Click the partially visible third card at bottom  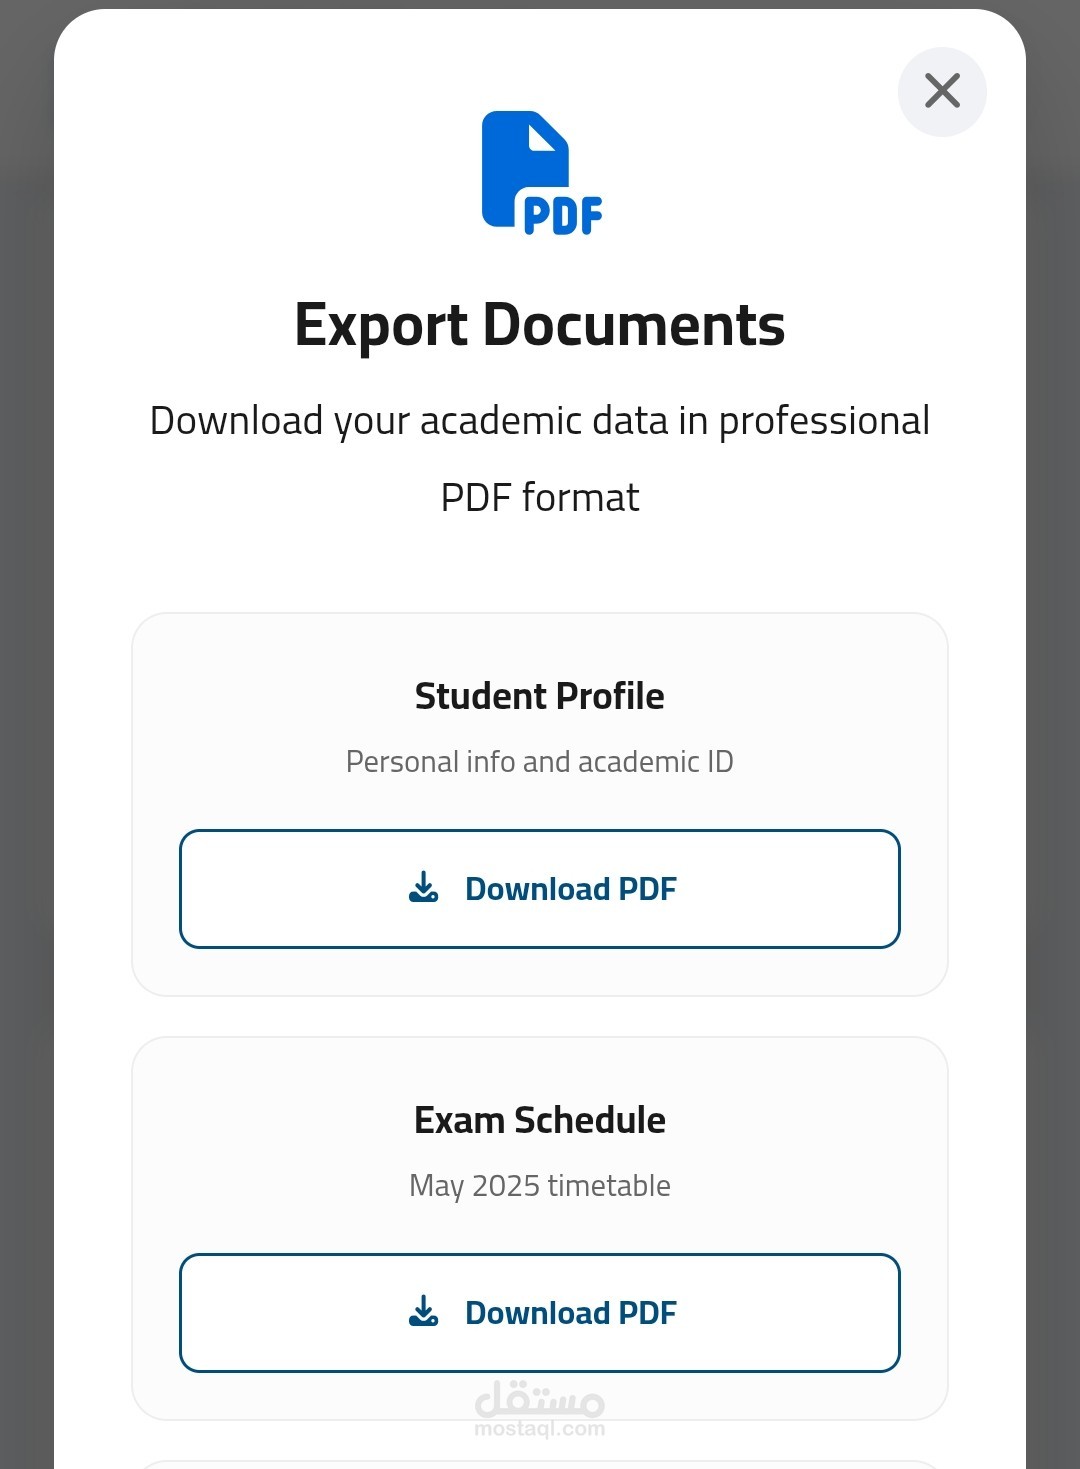pyautogui.click(x=540, y=1465)
